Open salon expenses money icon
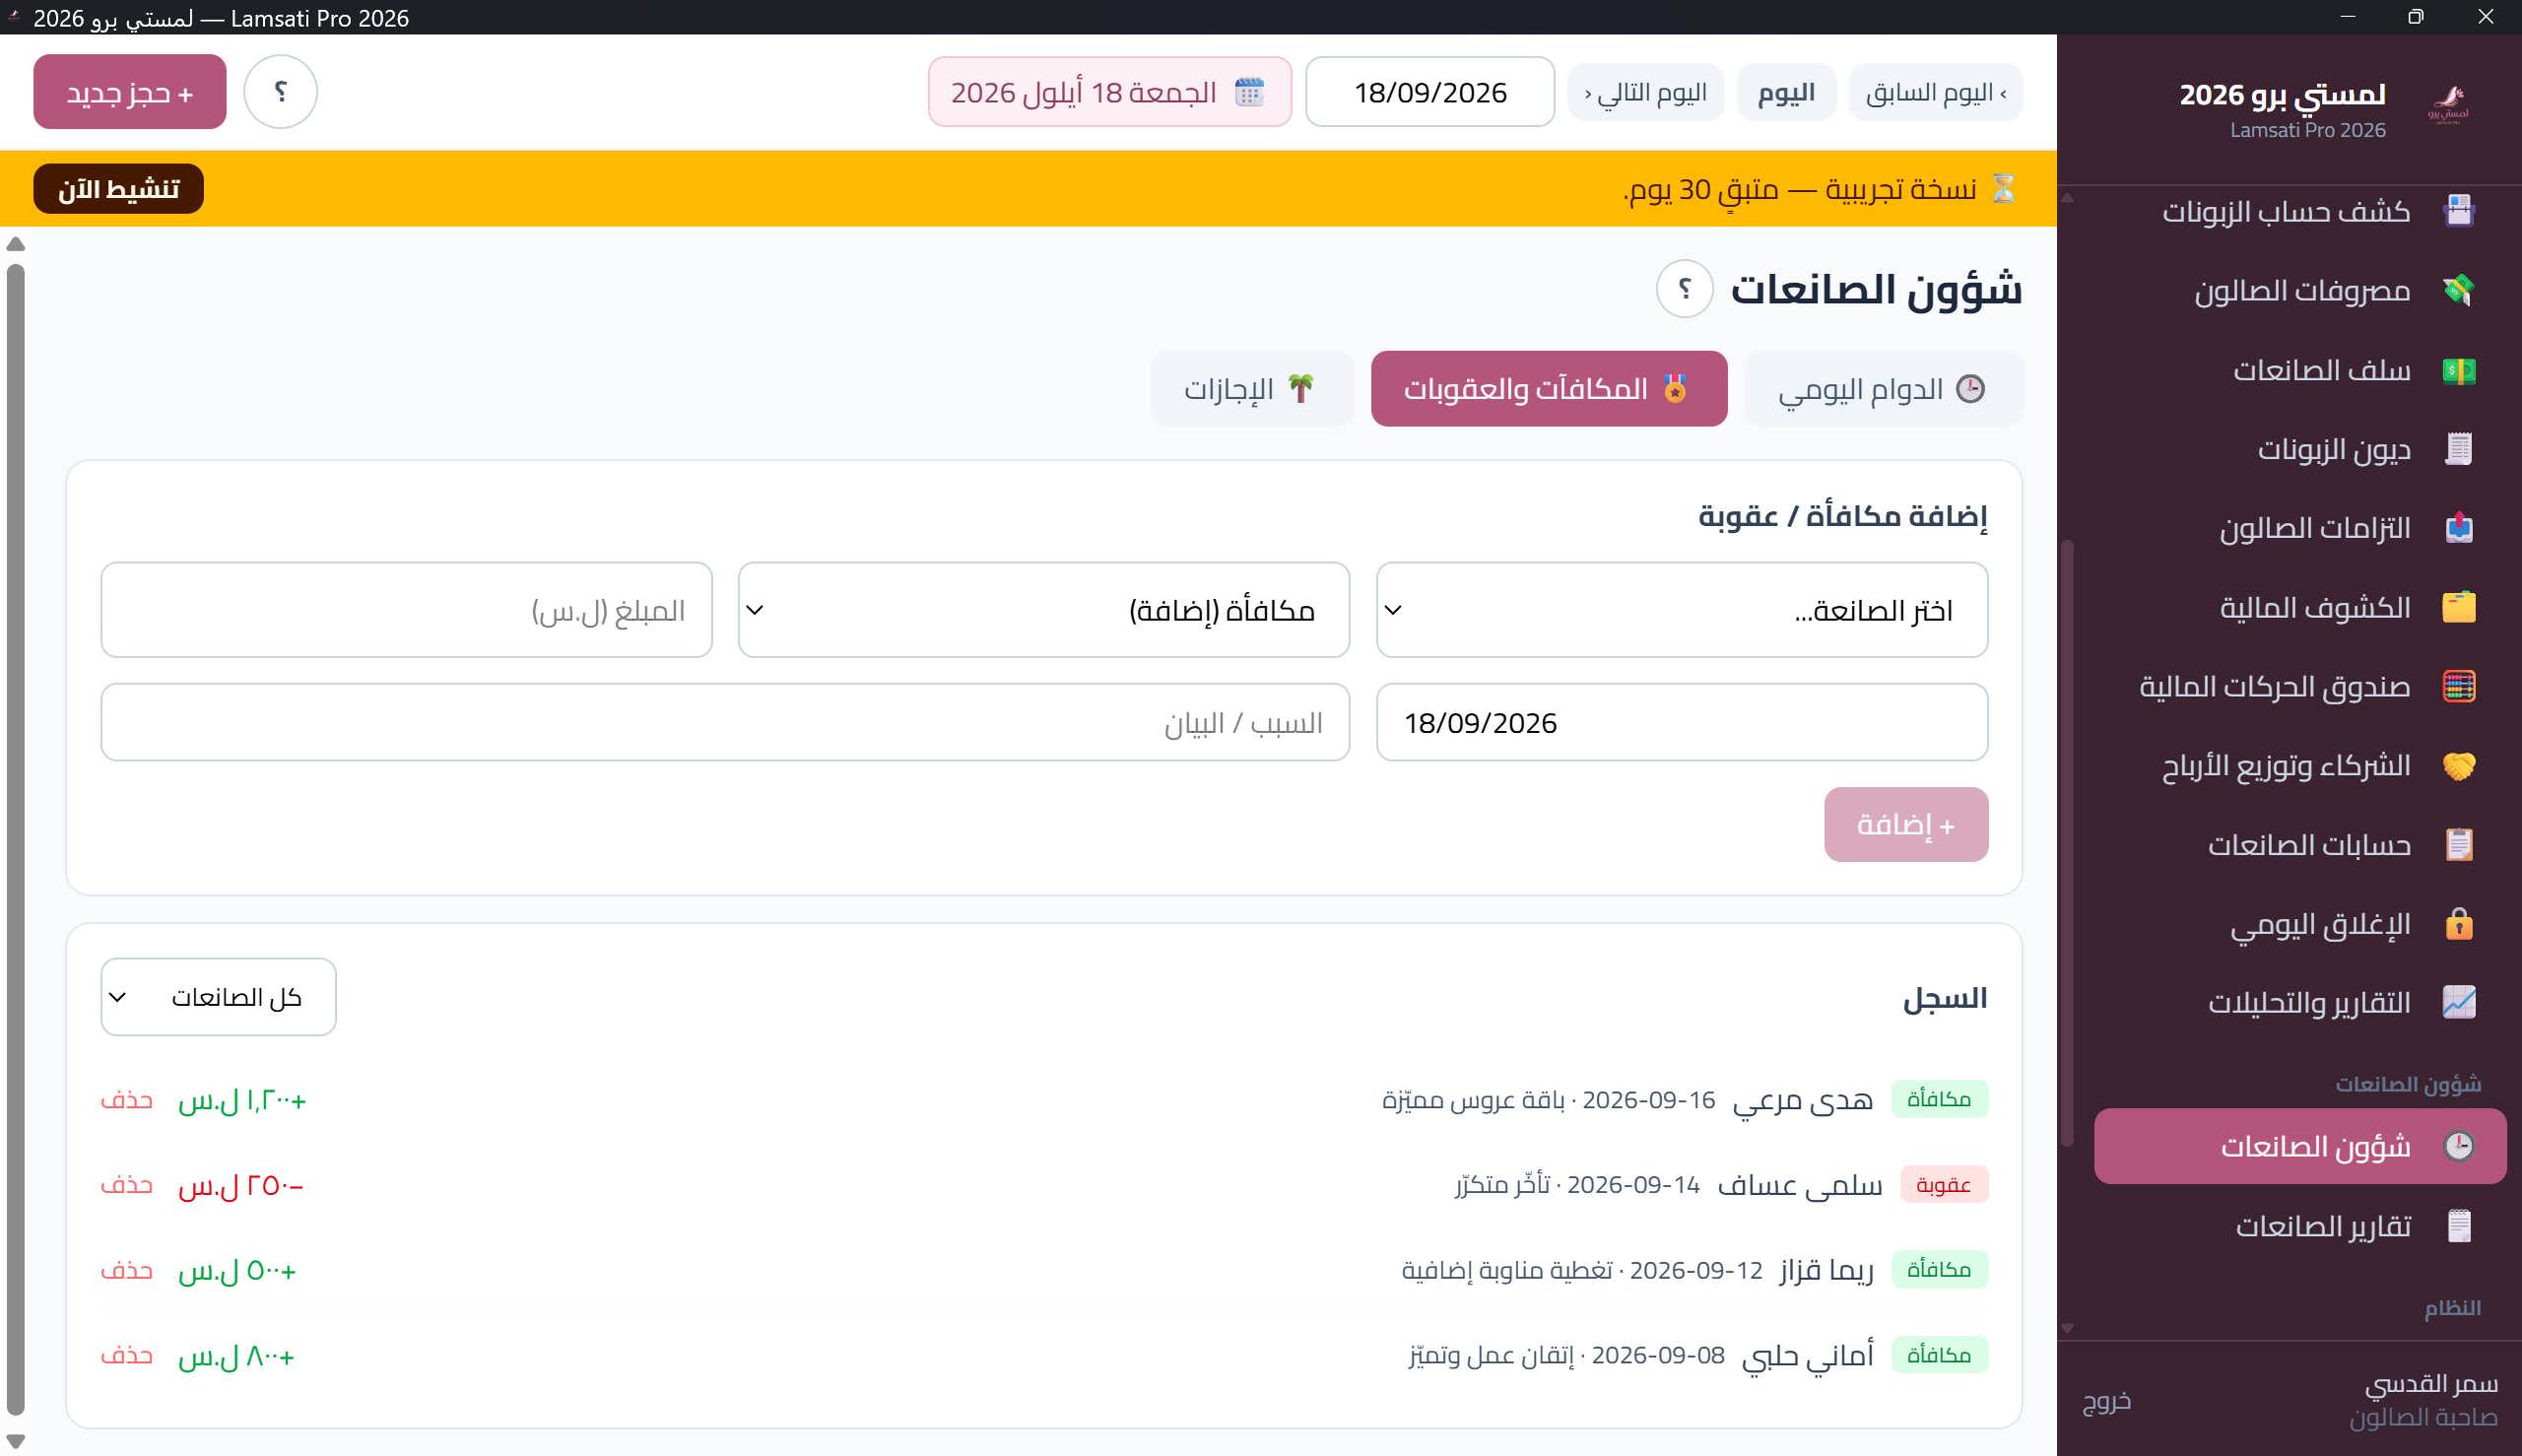 [2458, 291]
